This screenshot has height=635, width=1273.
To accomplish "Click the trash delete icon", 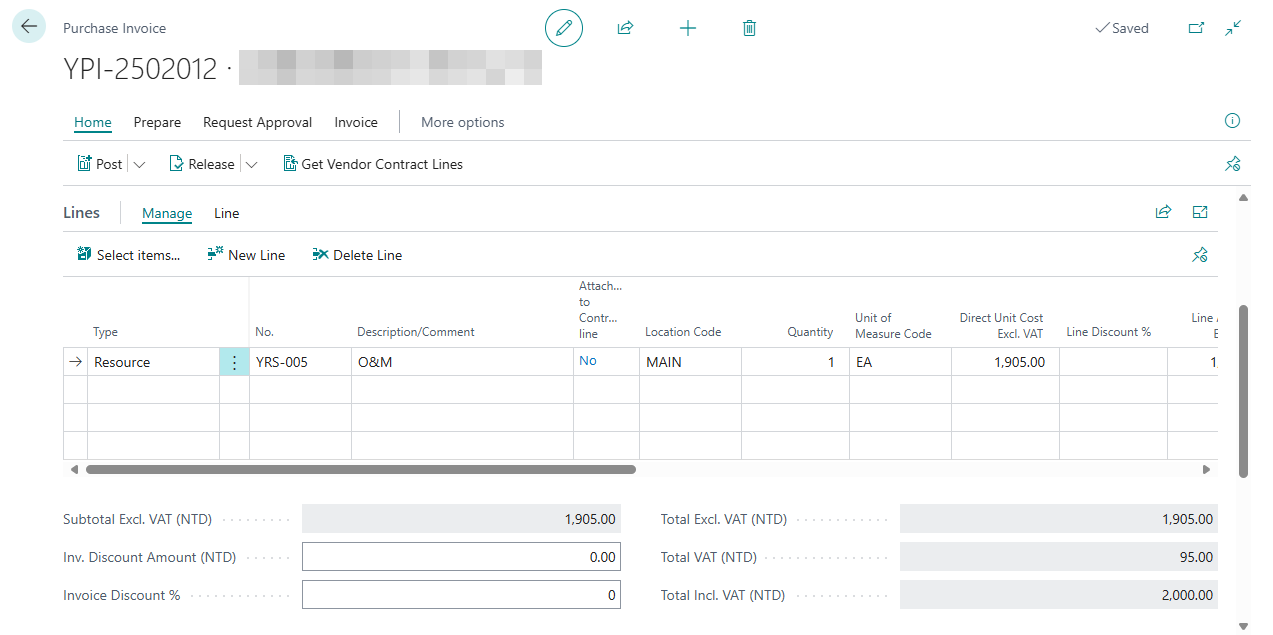I will click(x=749, y=28).
